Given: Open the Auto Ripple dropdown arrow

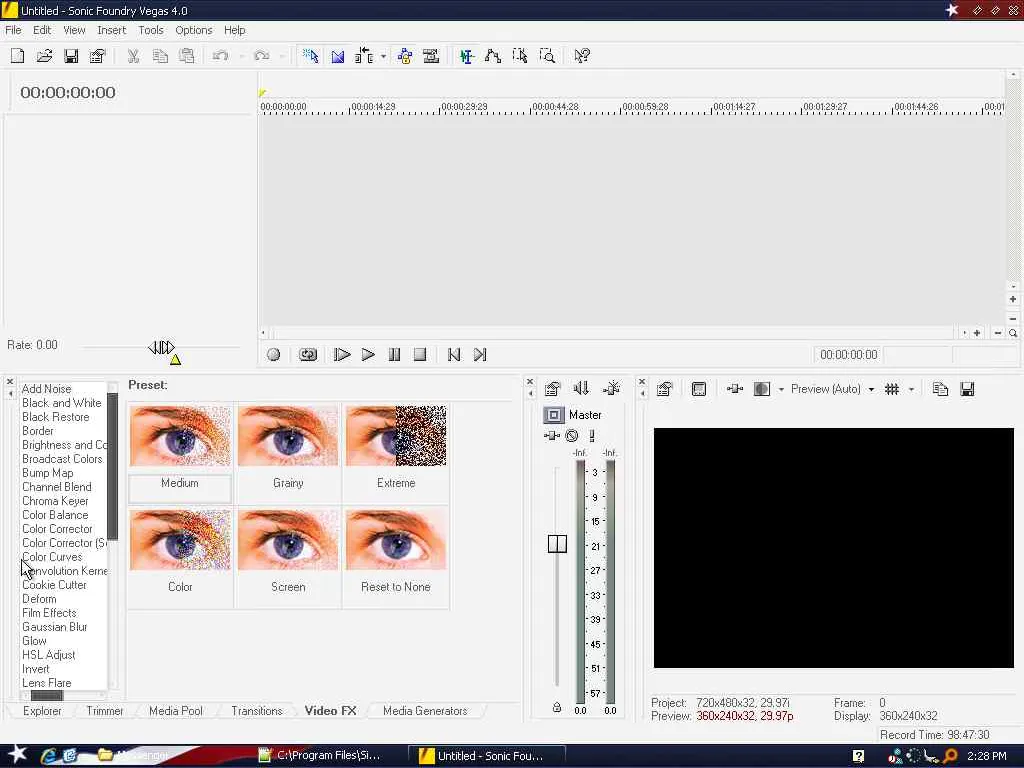Looking at the screenshot, I should (x=383, y=57).
